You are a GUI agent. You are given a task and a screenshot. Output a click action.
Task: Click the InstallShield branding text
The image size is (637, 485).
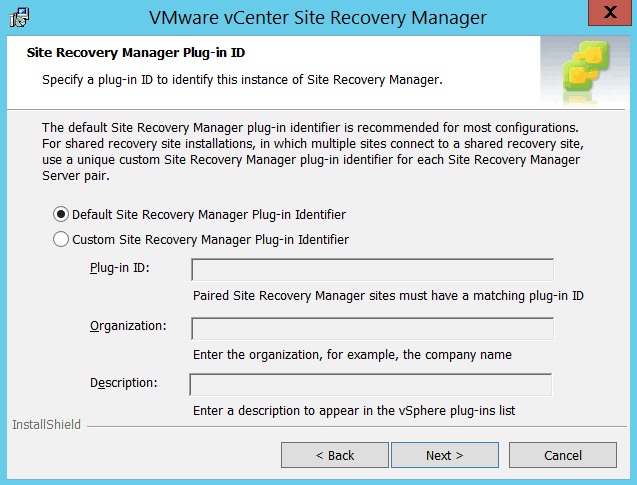46,425
